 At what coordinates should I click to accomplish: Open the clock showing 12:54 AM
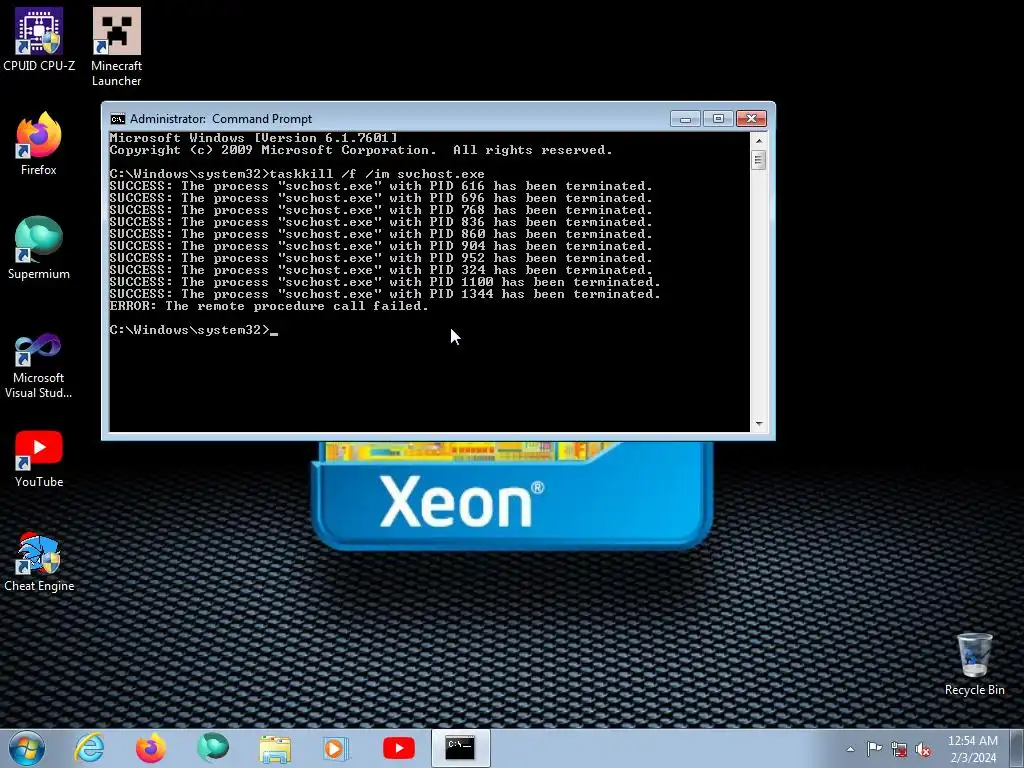click(x=972, y=749)
